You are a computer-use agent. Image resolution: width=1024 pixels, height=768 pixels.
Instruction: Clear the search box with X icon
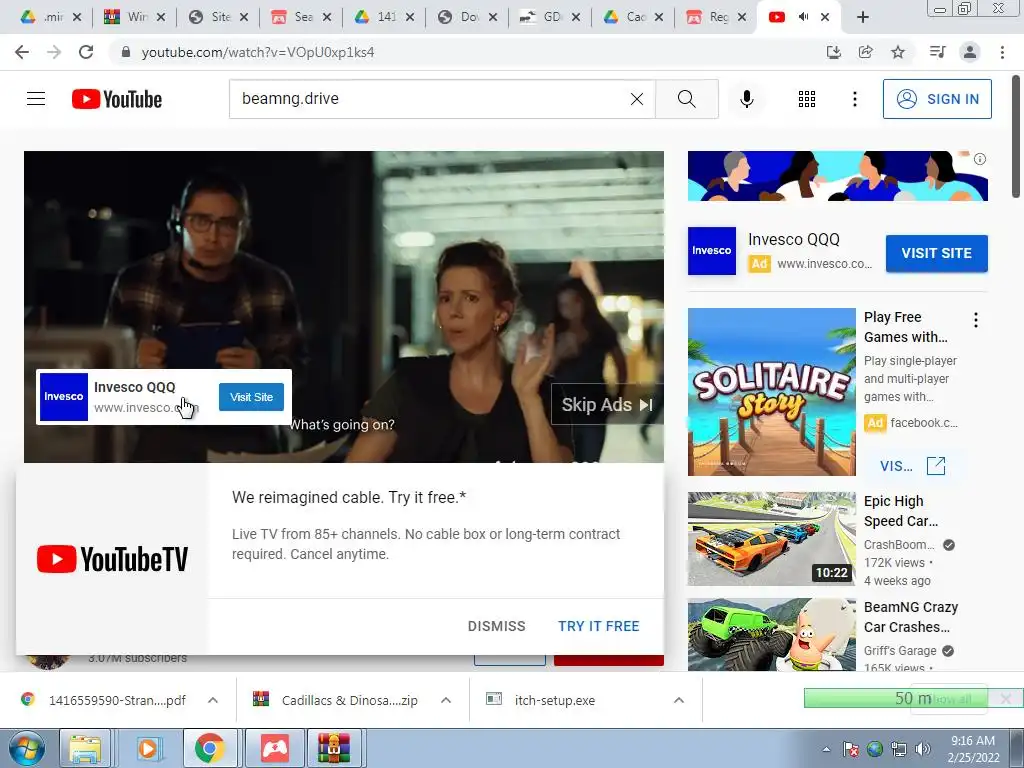[x=637, y=99]
